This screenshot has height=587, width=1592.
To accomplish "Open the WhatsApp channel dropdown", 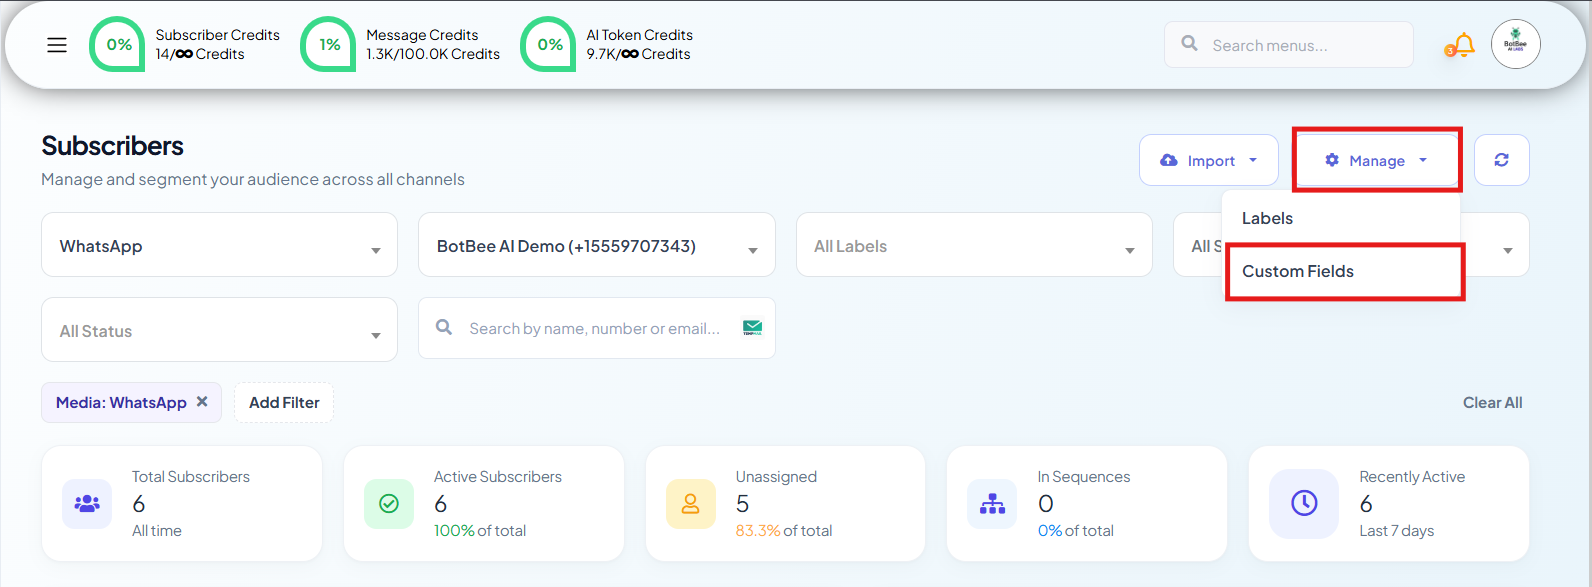I will point(219,245).
